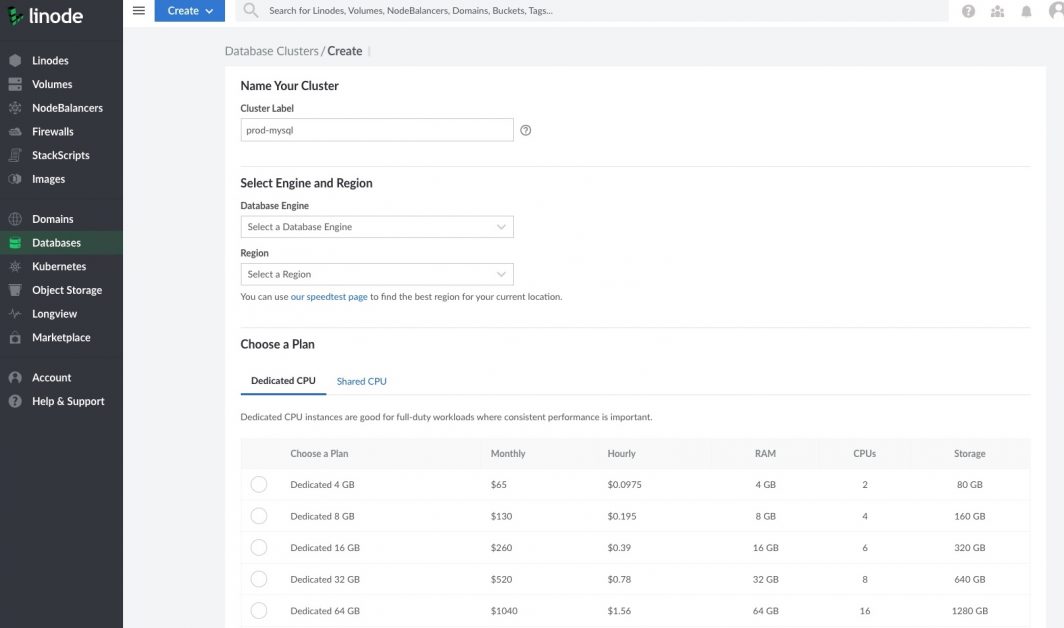Screen dimensions: 1064x628
Task: Select the Dedicated CPU tab
Action: pos(283,381)
